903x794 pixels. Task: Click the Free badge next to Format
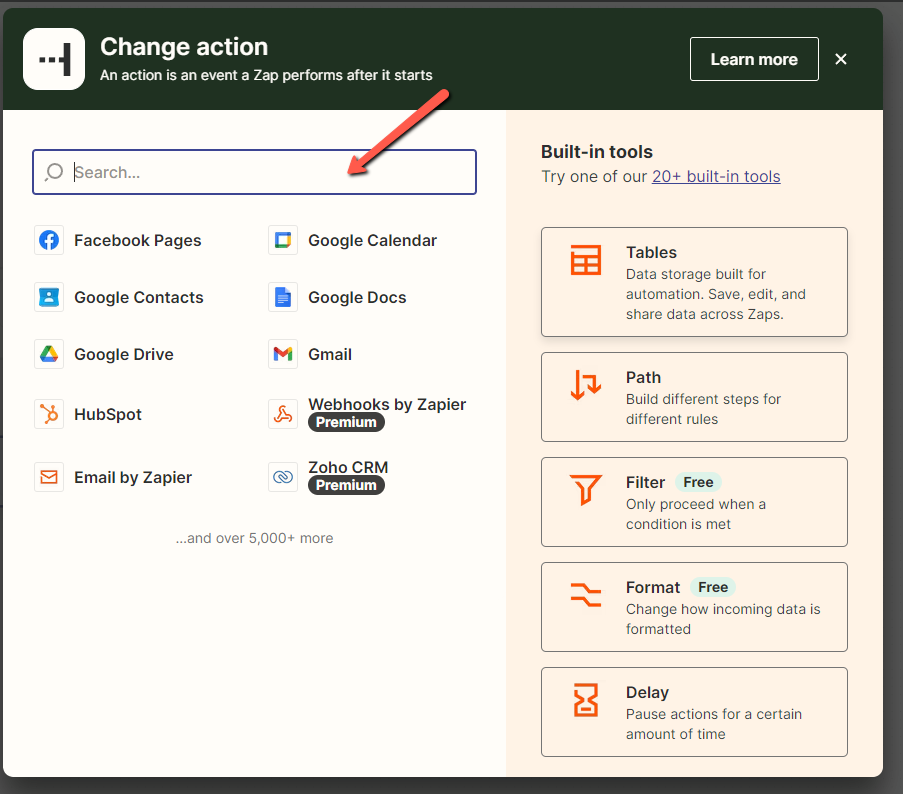click(x=713, y=587)
